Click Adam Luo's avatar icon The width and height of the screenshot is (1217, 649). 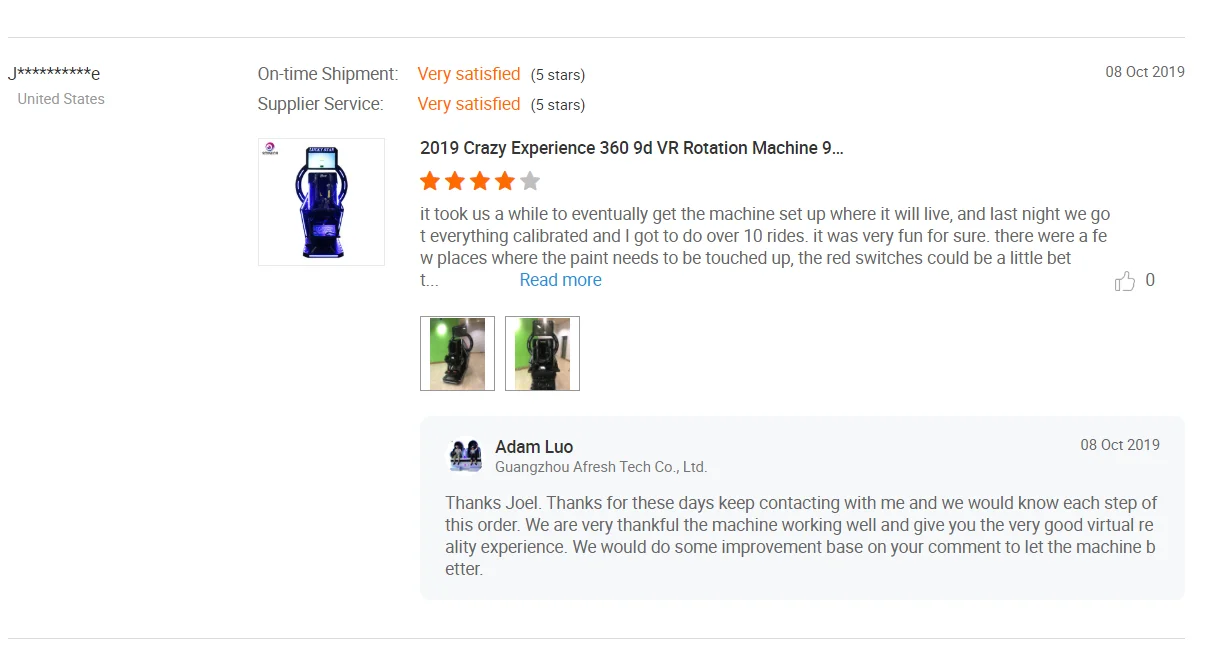tap(465, 455)
